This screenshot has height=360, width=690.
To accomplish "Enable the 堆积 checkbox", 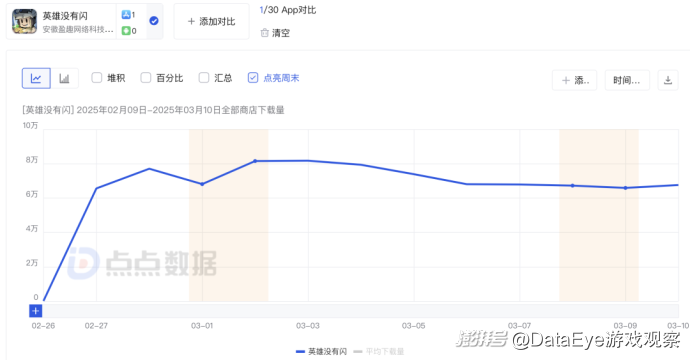I will 96,78.
